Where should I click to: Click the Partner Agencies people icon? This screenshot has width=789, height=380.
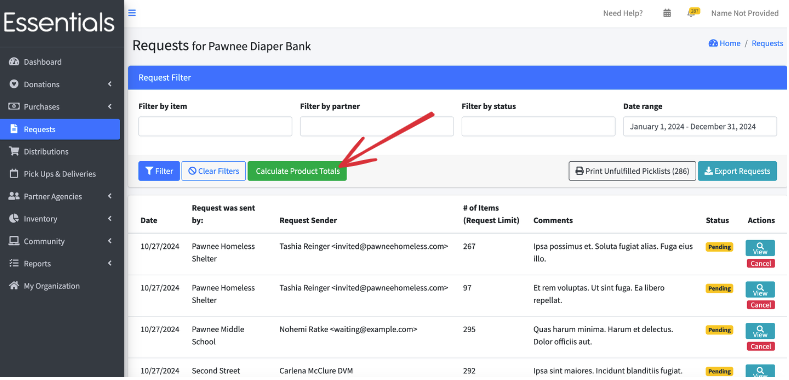point(14,196)
